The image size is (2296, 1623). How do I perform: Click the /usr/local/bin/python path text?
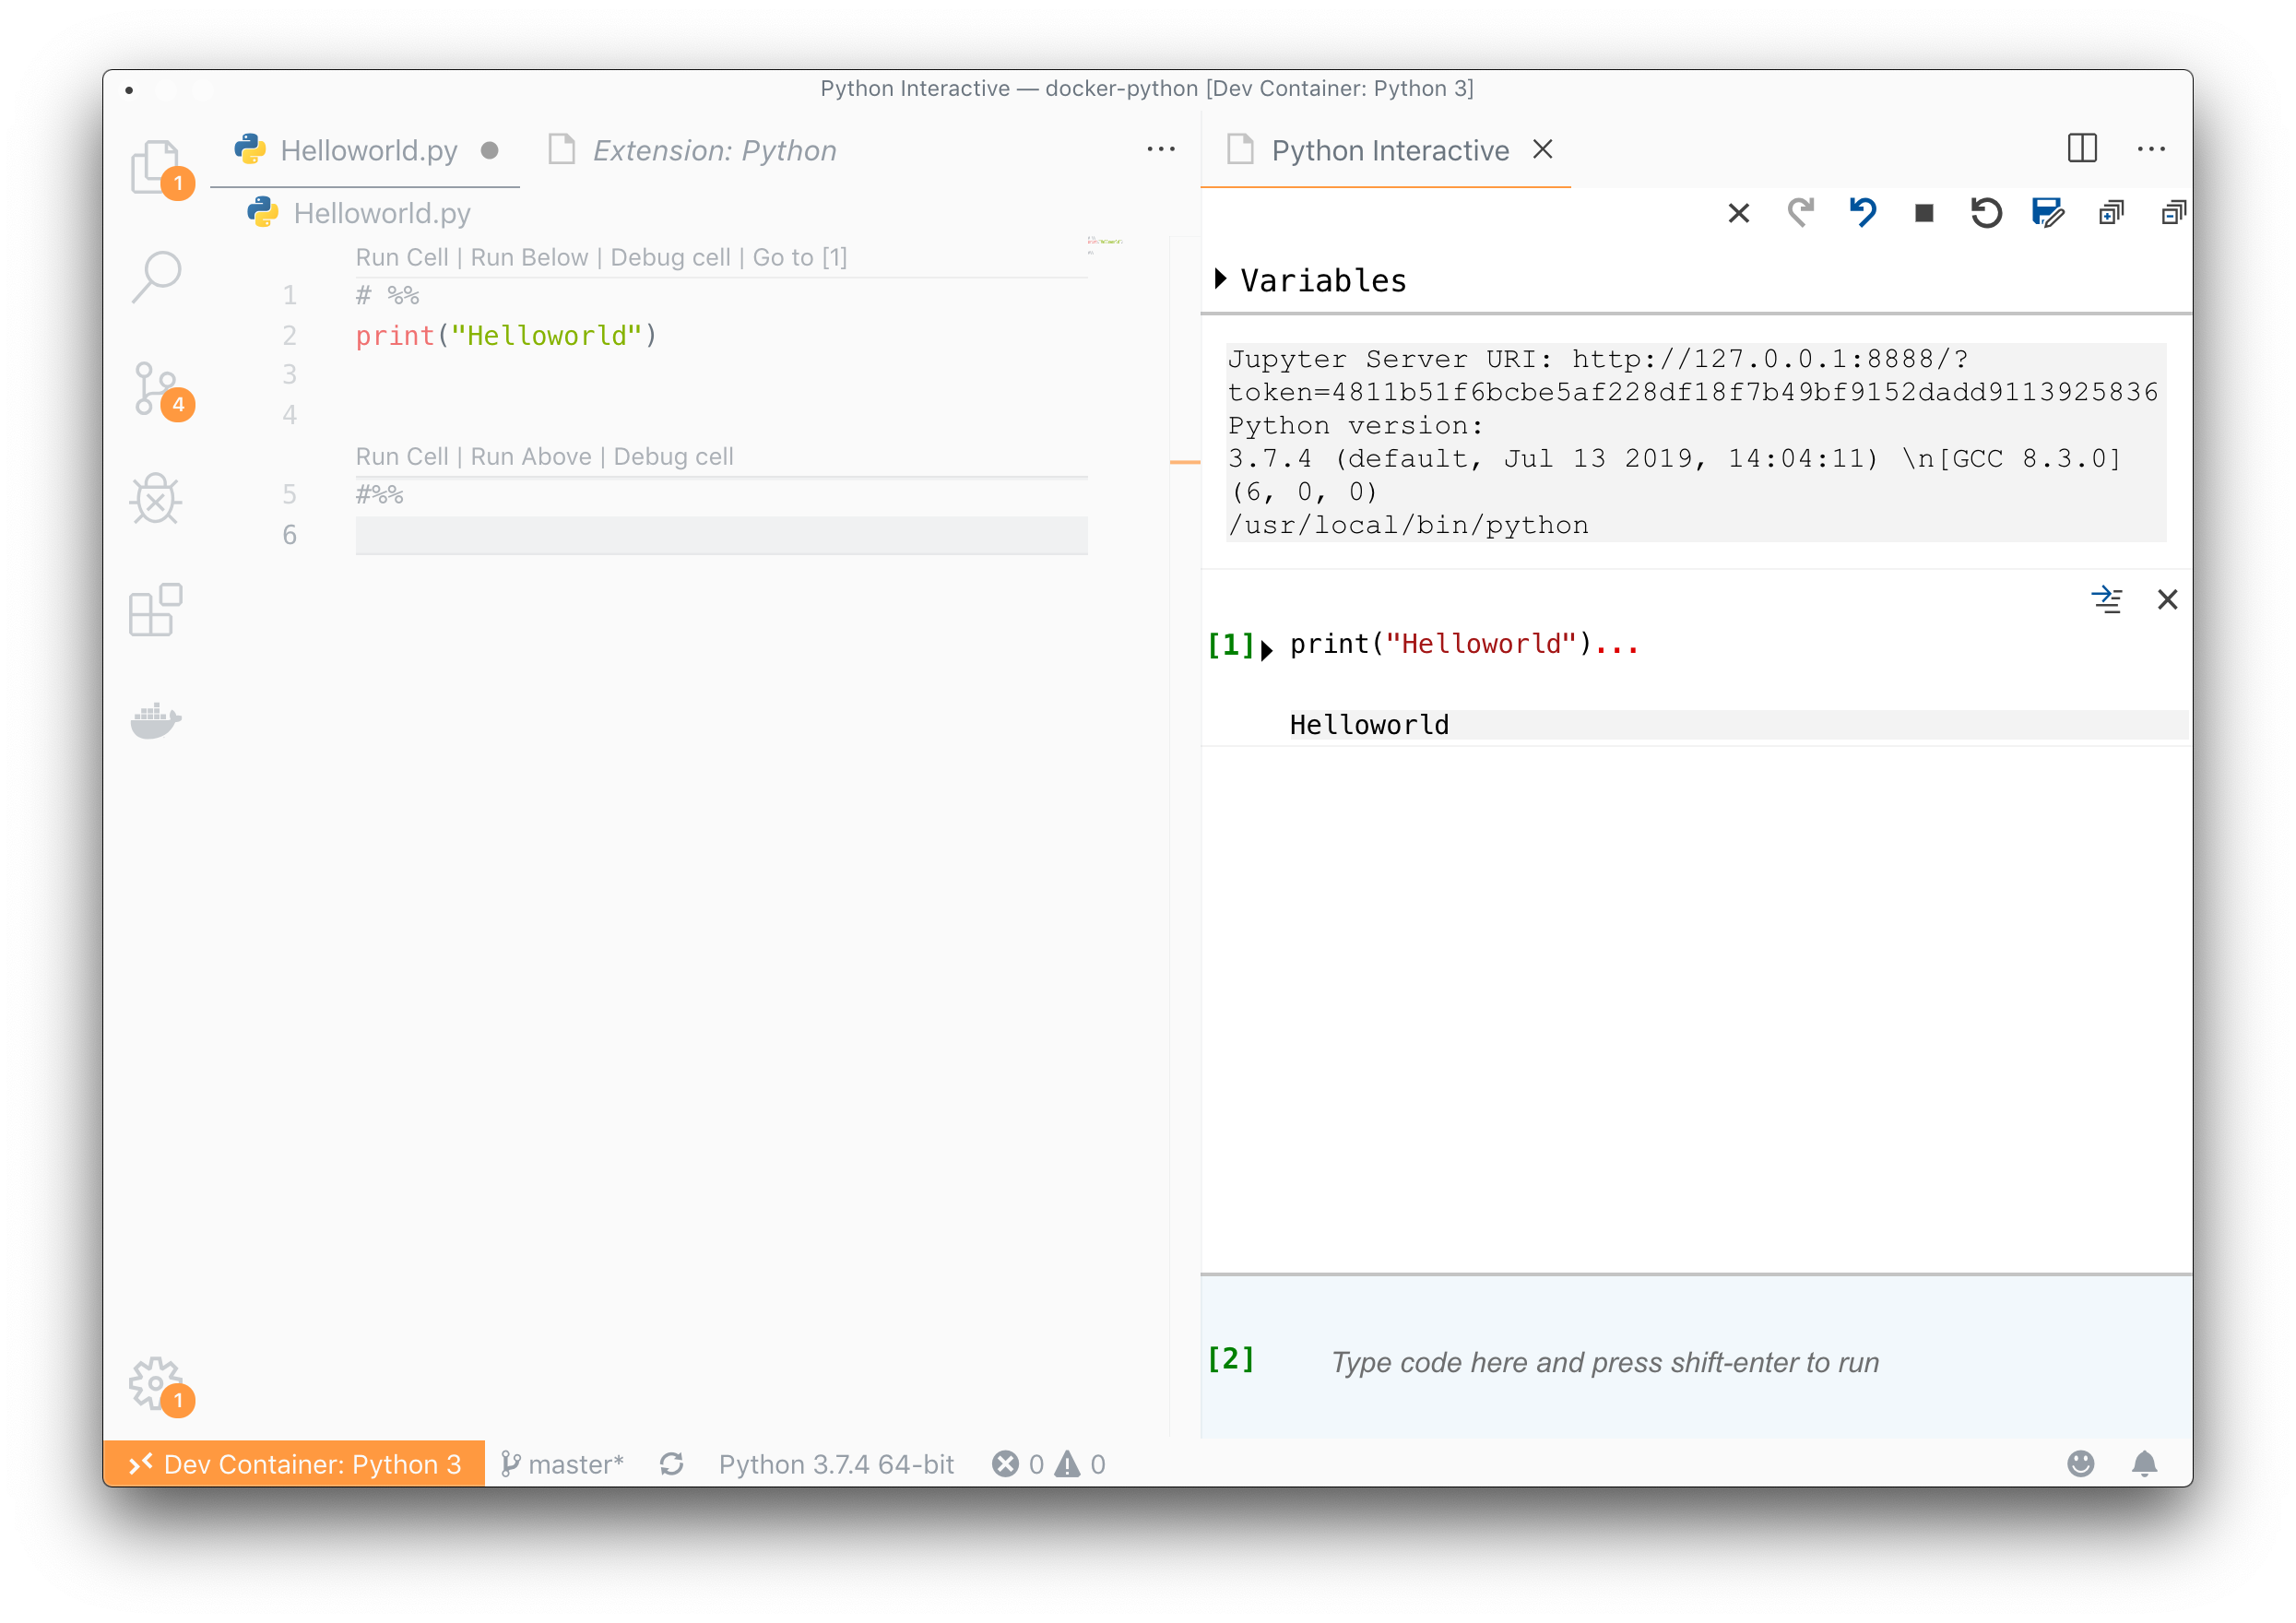1408,525
